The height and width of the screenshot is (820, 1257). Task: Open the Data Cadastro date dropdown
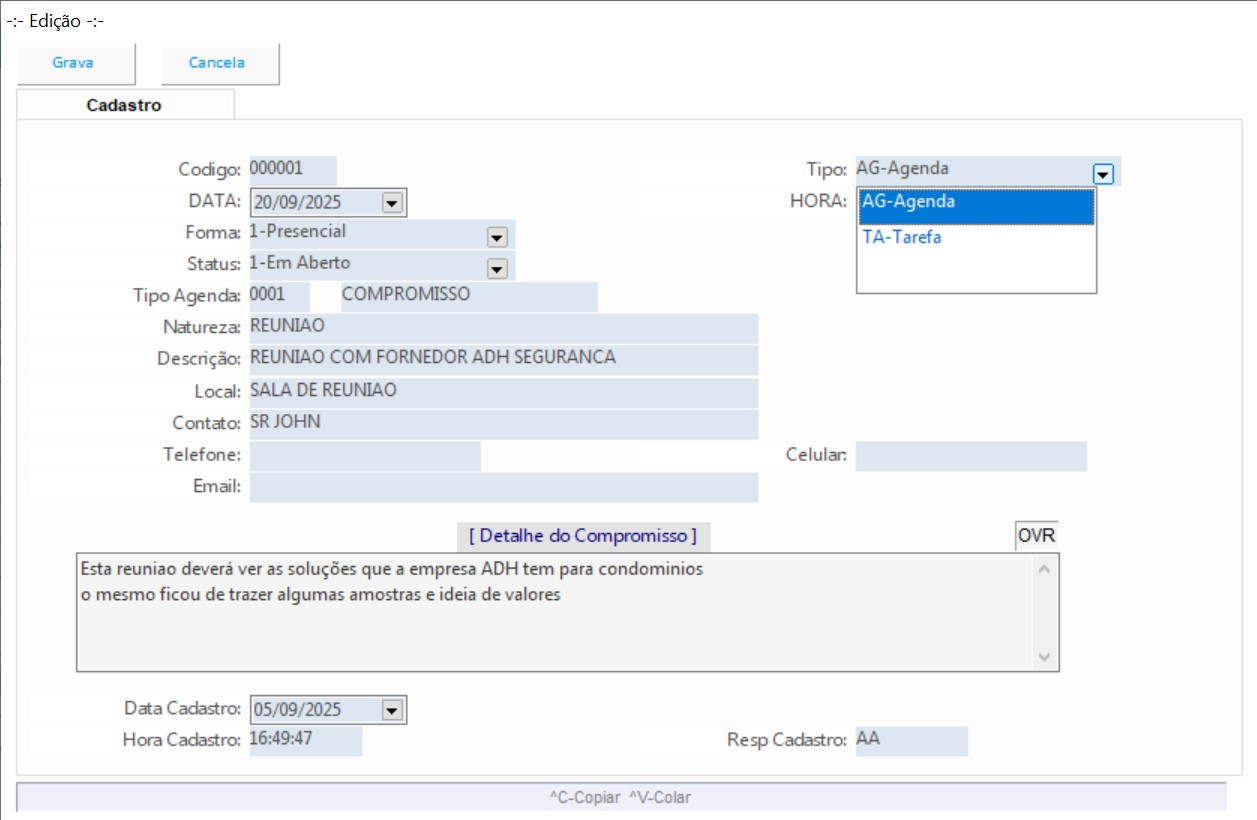pyautogui.click(x=392, y=711)
